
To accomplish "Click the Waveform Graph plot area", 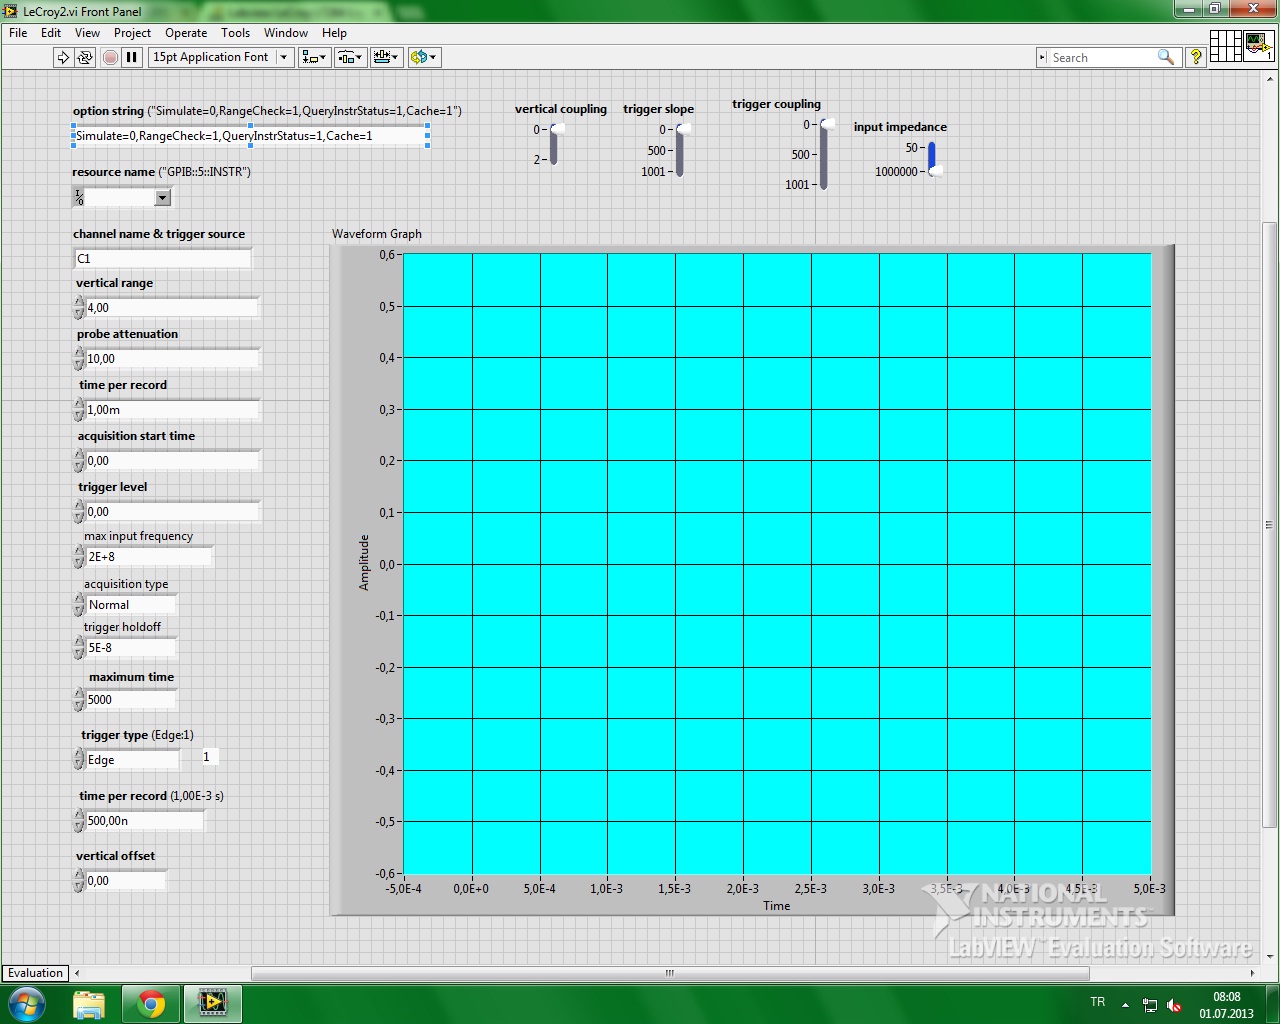I will 777,564.
